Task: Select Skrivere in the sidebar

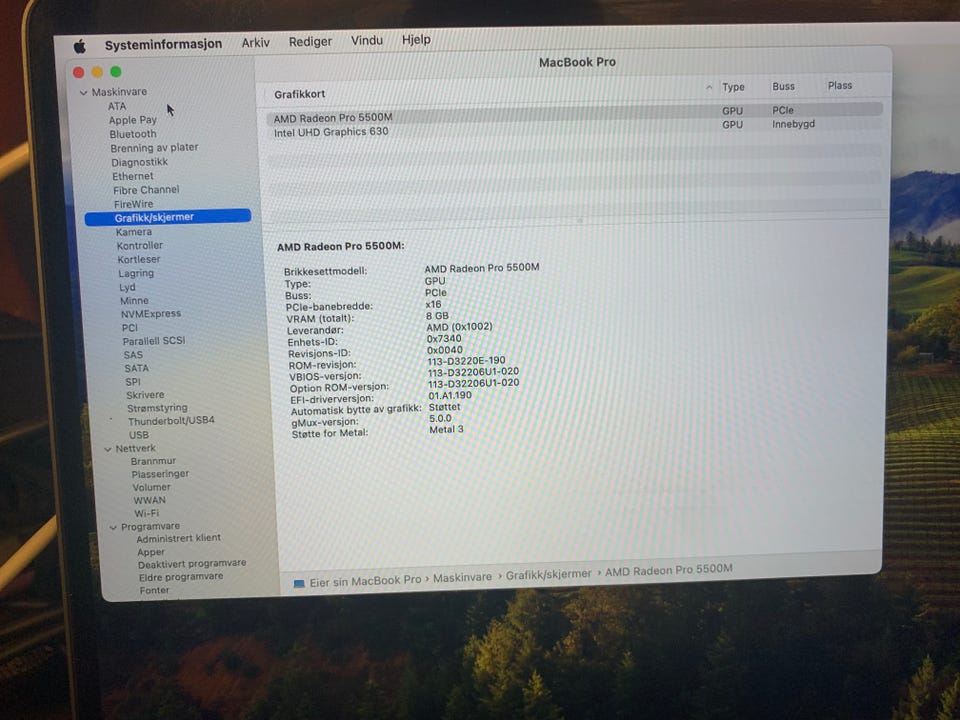Action: click(x=145, y=395)
